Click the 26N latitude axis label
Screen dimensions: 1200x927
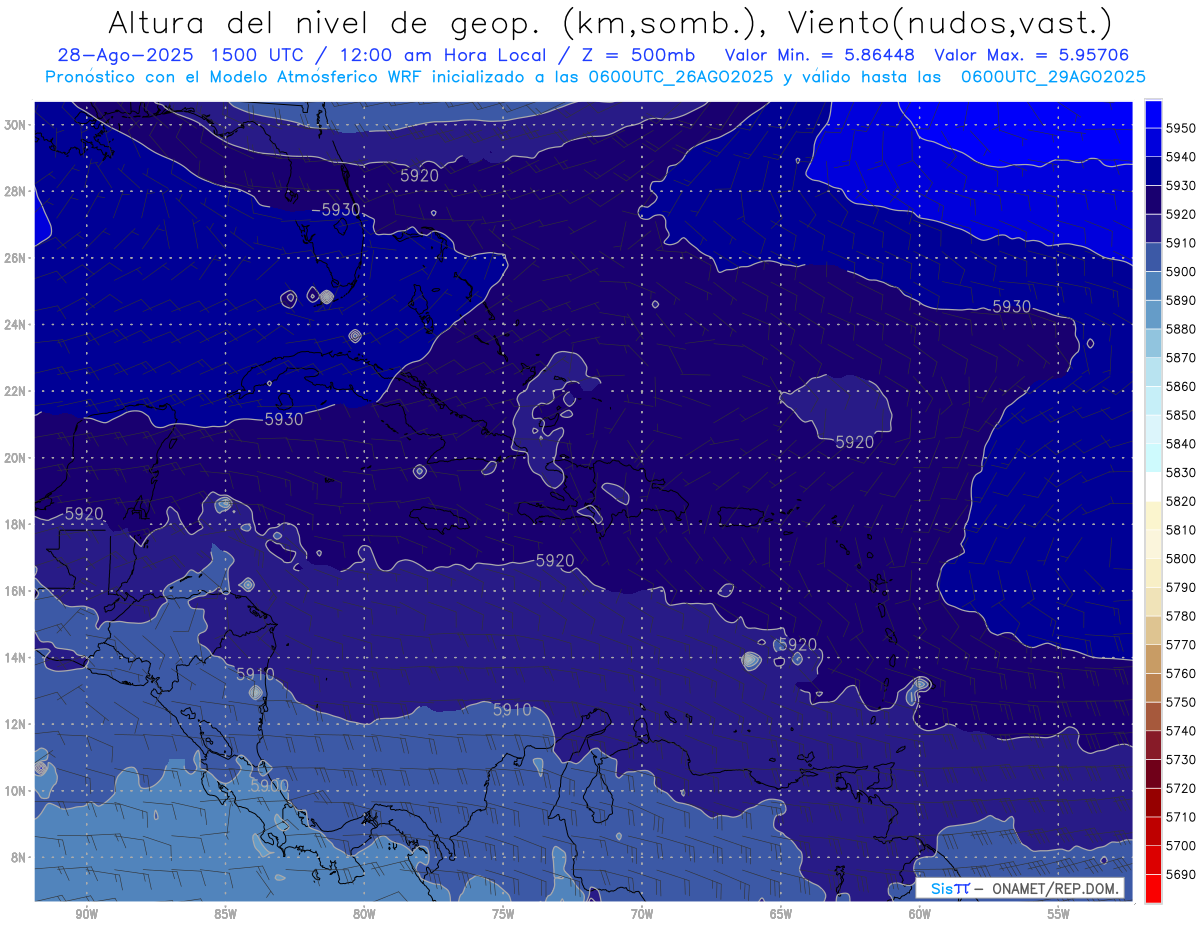point(15,258)
